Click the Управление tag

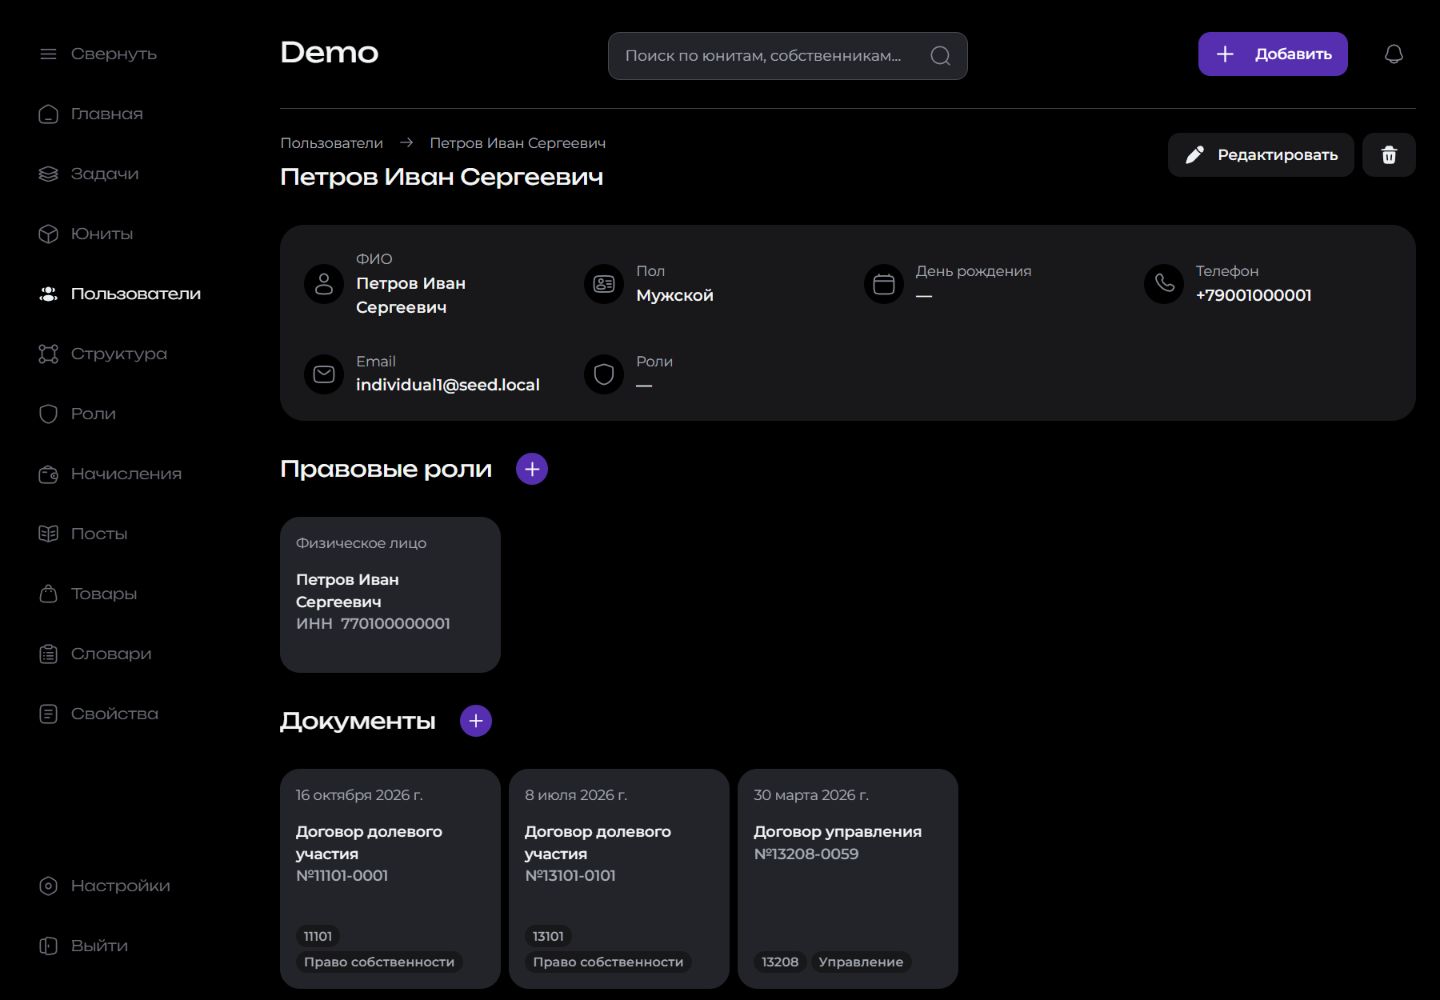pyautogui.click(x=861, y=962)
